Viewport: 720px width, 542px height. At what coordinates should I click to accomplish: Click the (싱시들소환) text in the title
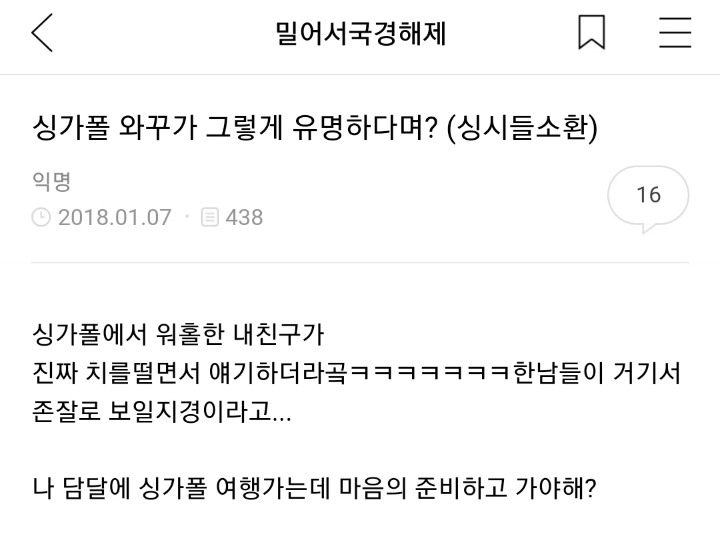point(522,127)
